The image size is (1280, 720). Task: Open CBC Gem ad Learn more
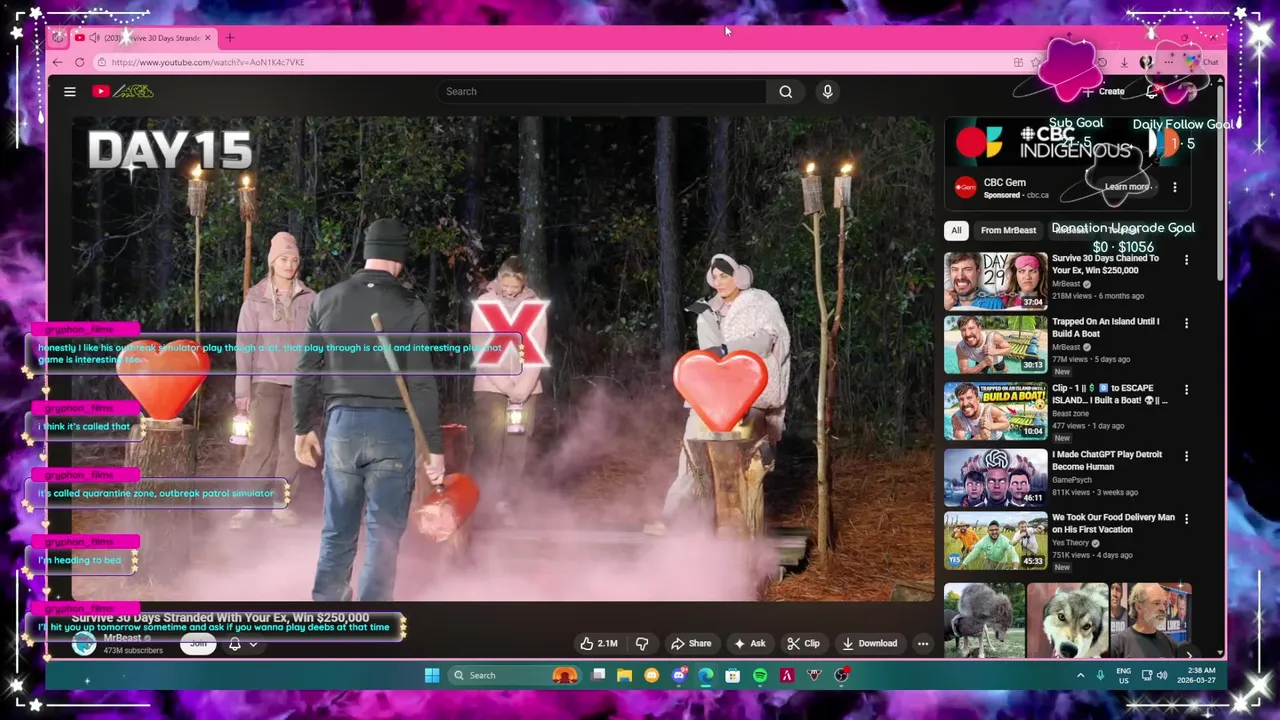1127,187
